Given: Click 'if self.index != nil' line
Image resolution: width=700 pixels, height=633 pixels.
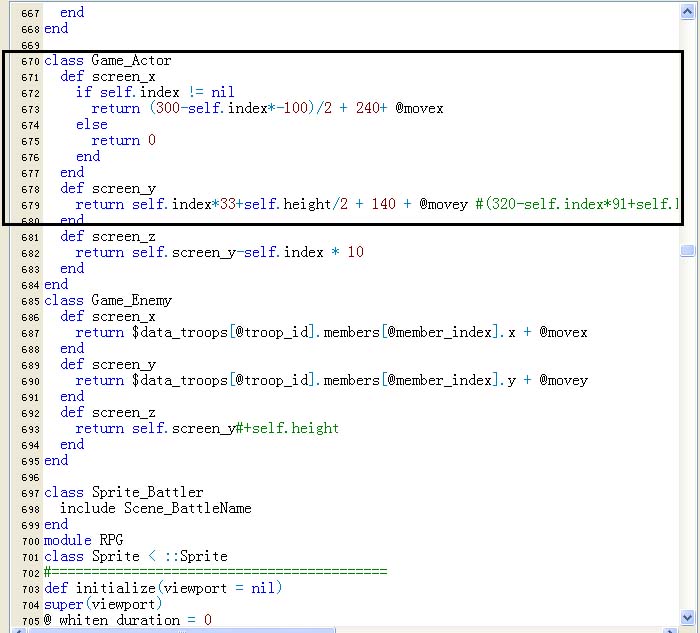Looking at the screenshot, I should click(x=155, y=92).
